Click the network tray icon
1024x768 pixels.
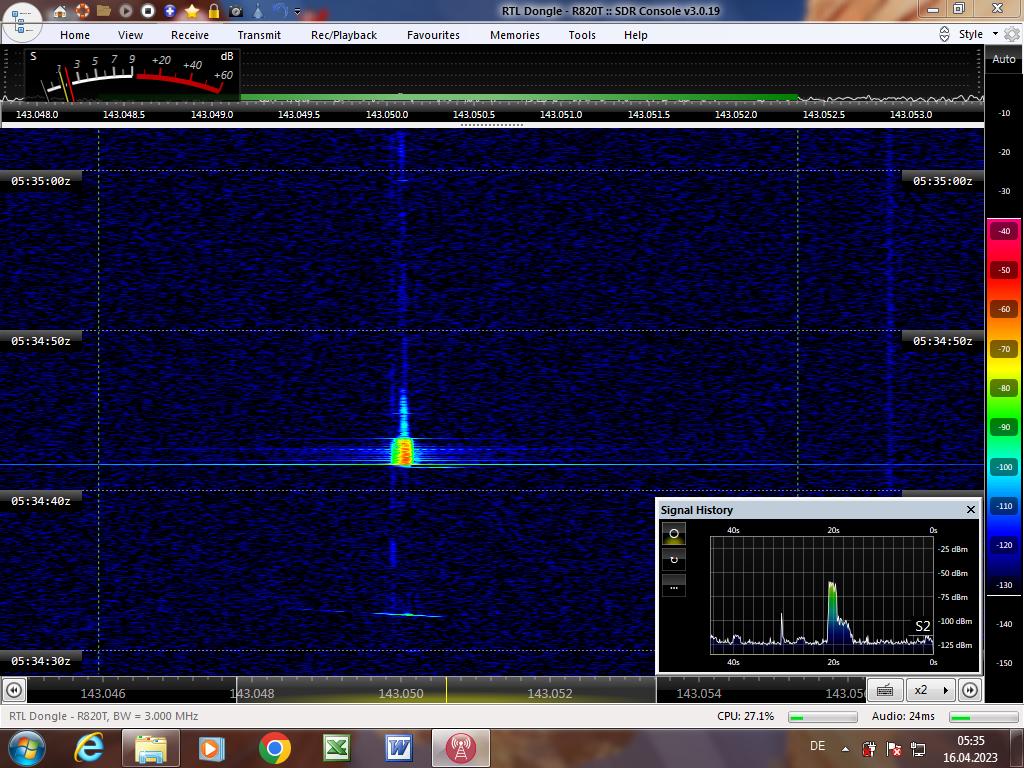click(x=918, y=748)
